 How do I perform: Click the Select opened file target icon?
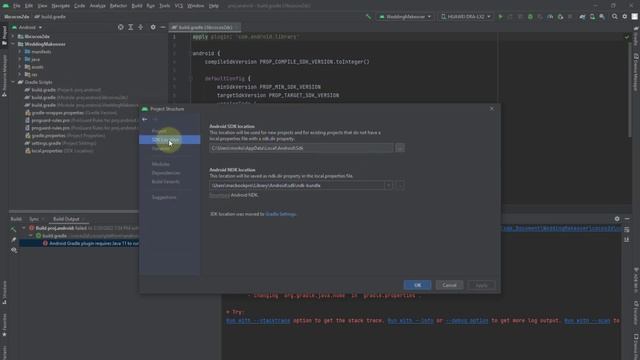click(x=120, y=27)
